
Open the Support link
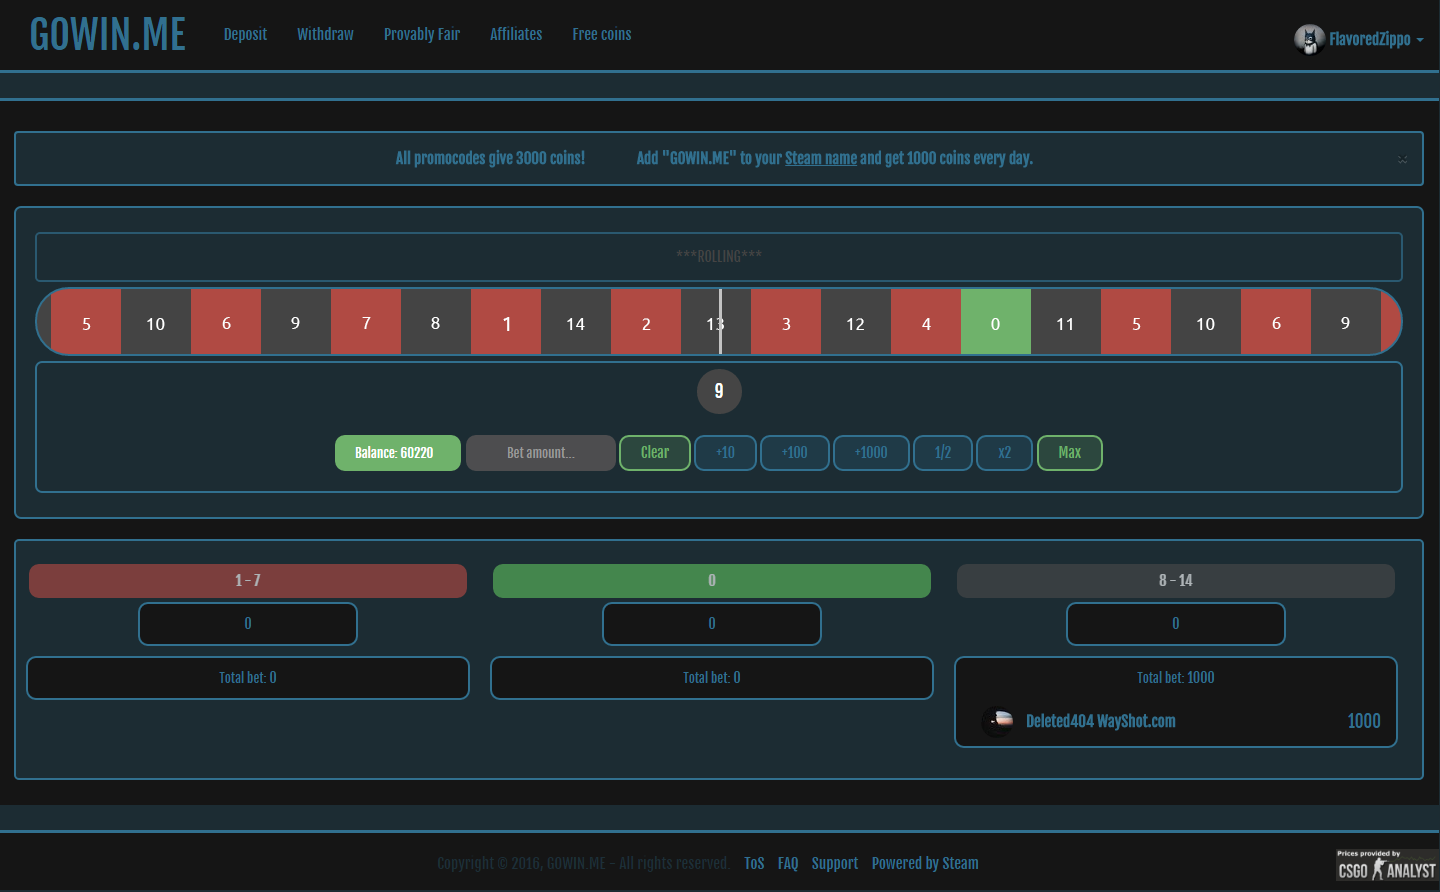835,863
